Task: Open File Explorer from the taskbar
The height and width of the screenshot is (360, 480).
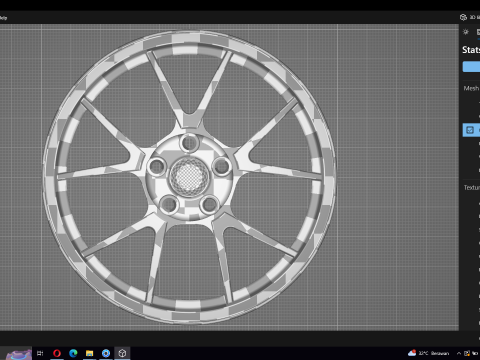Action: pyautogui.click(x=89, y=353)
